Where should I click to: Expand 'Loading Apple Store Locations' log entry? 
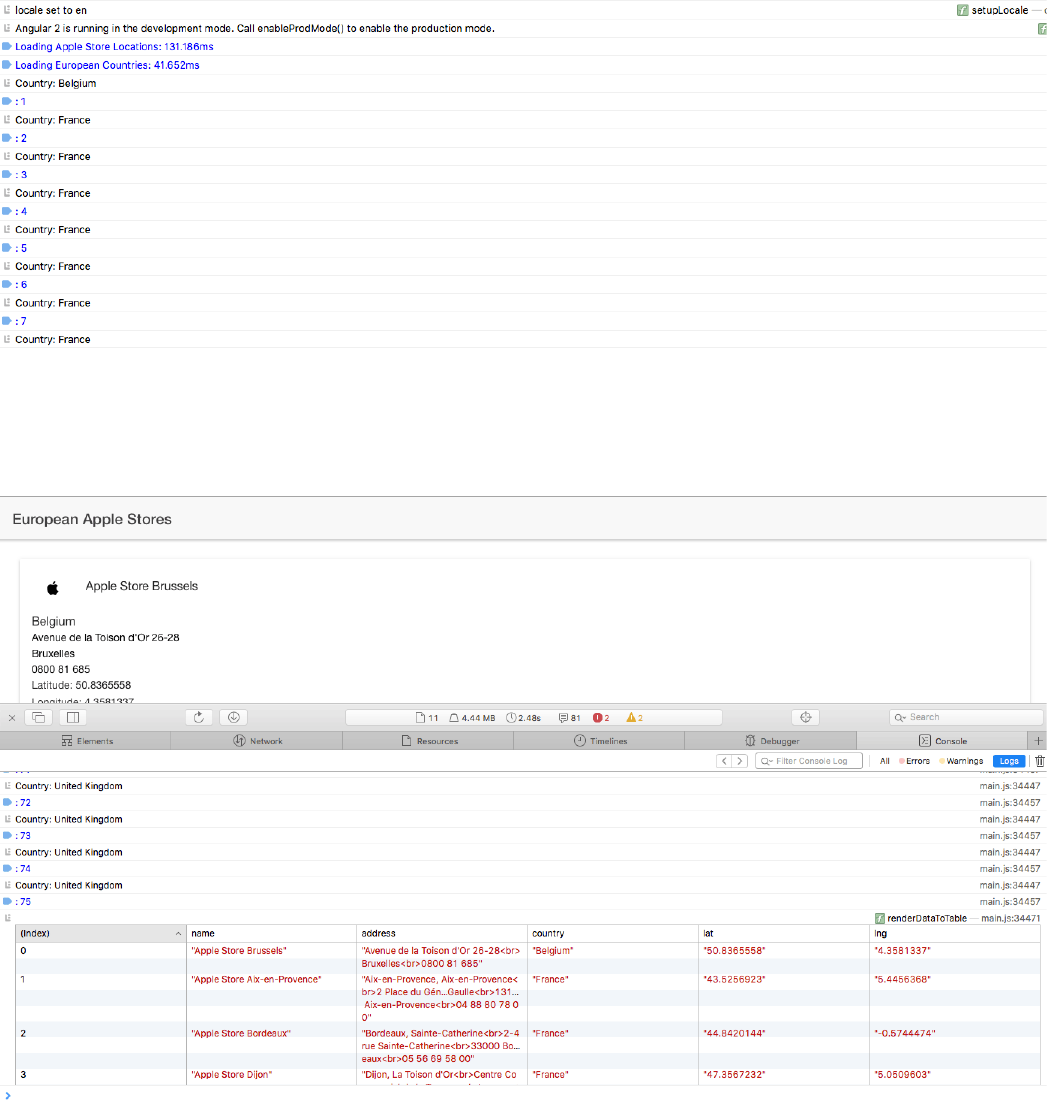coord(7,46)
